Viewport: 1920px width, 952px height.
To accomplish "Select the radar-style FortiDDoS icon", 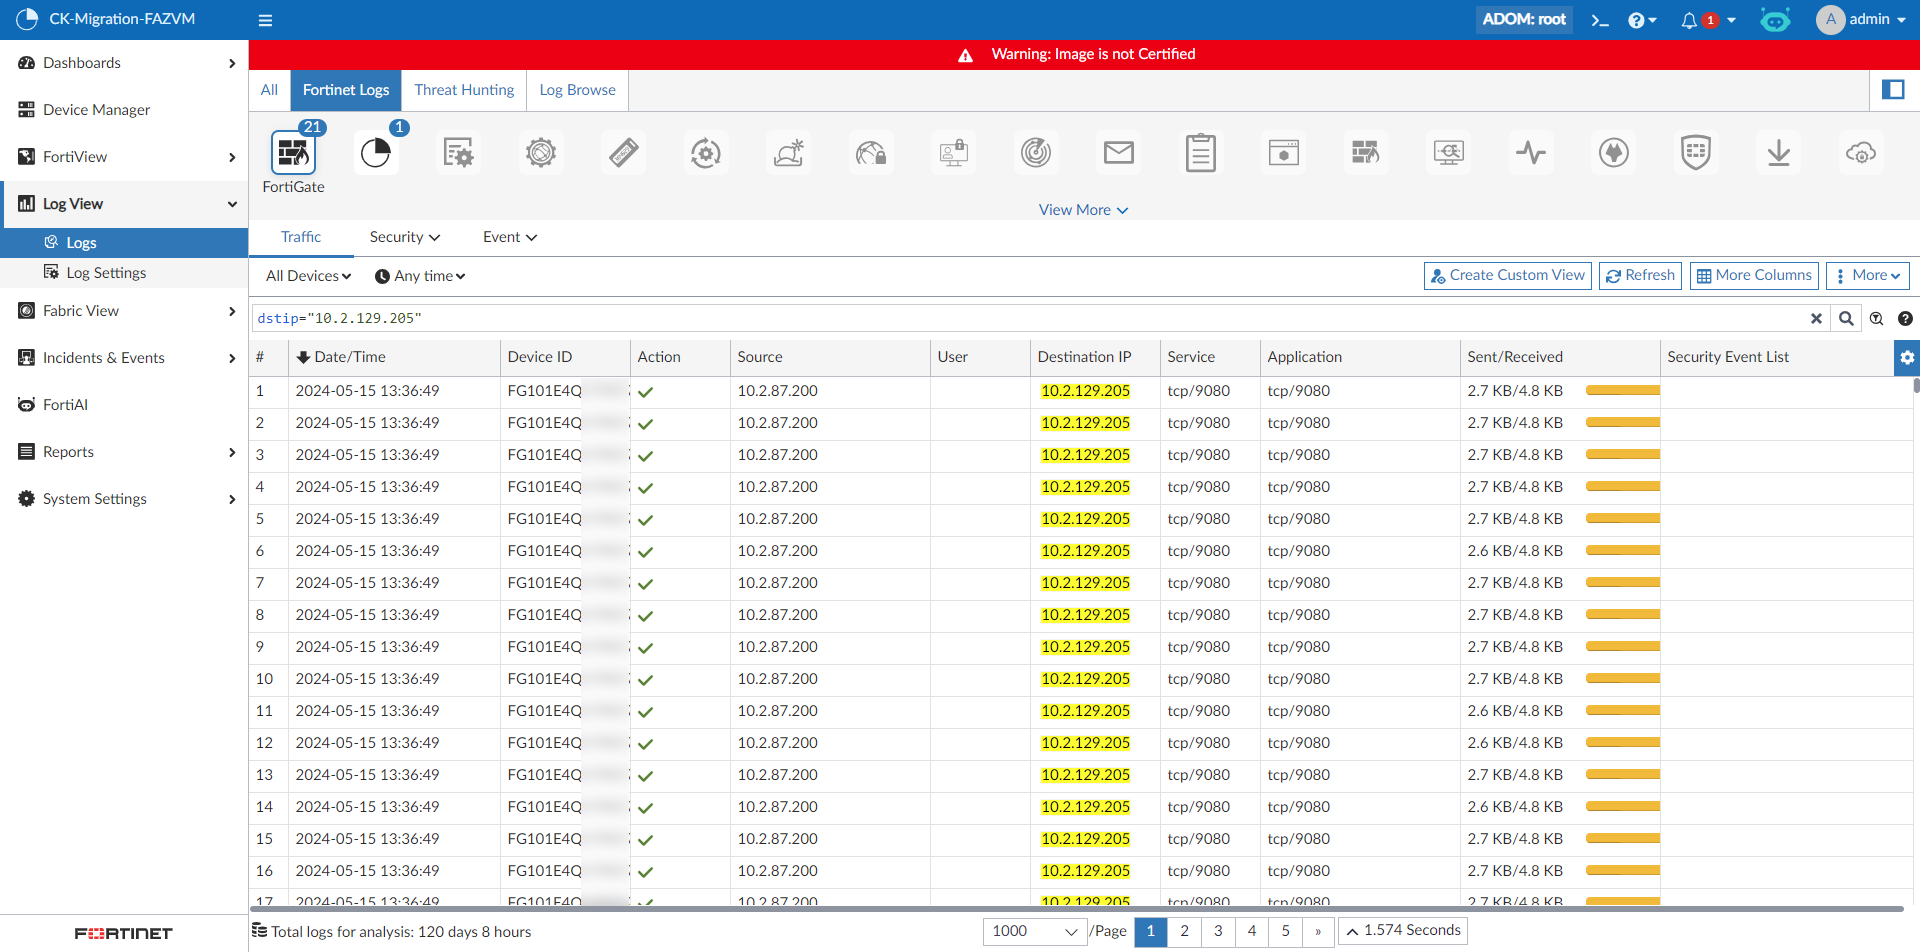I will coord(1035,152).
